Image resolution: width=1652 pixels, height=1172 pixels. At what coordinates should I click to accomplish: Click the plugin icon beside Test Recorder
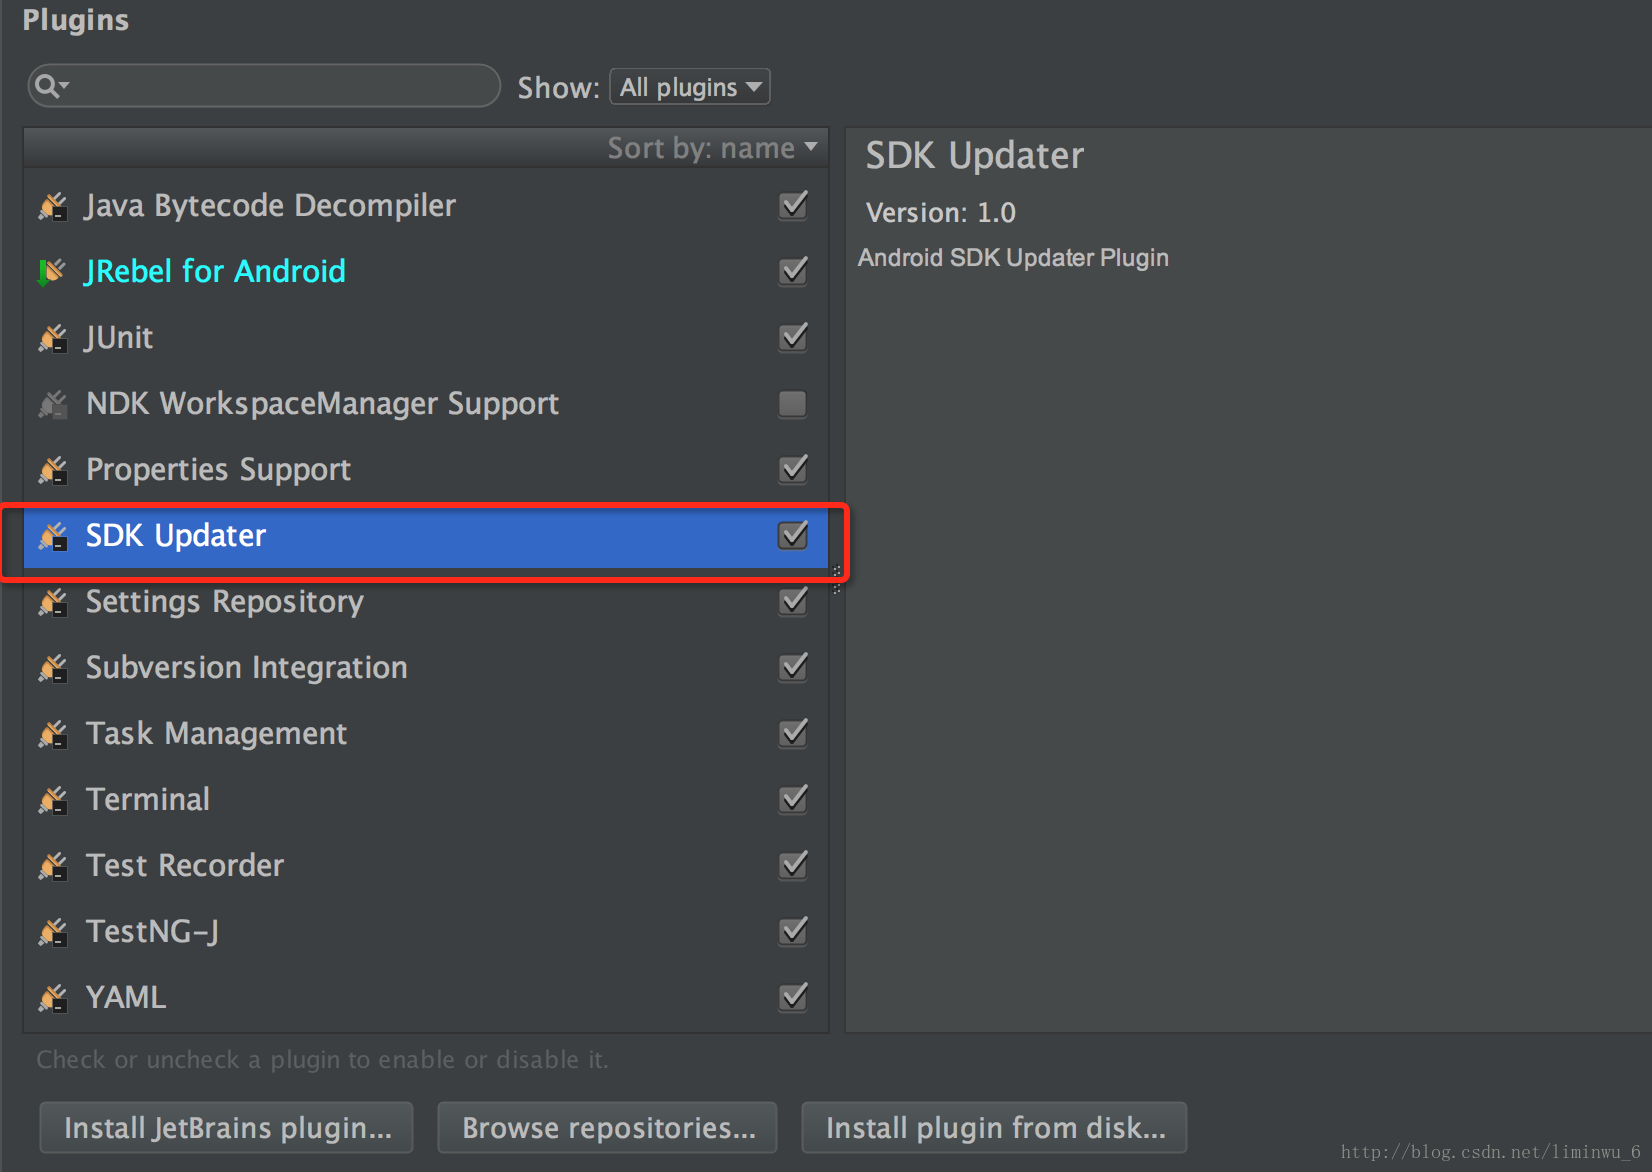53,866
